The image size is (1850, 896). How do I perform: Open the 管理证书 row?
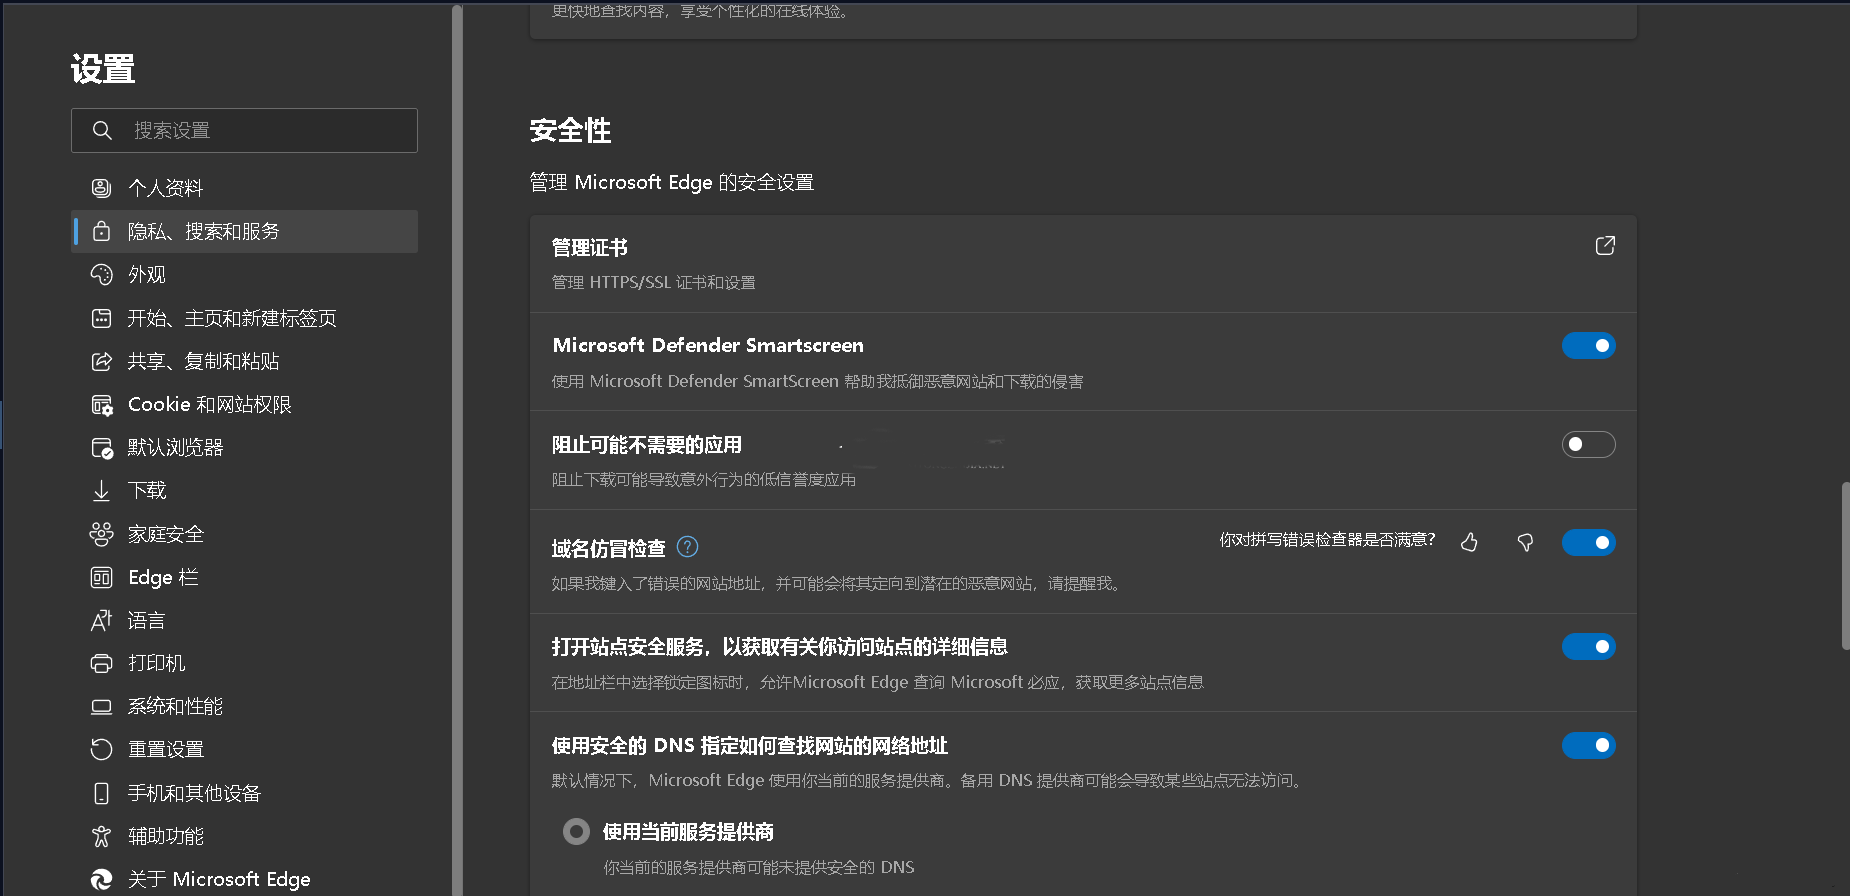coord(1083,264)
